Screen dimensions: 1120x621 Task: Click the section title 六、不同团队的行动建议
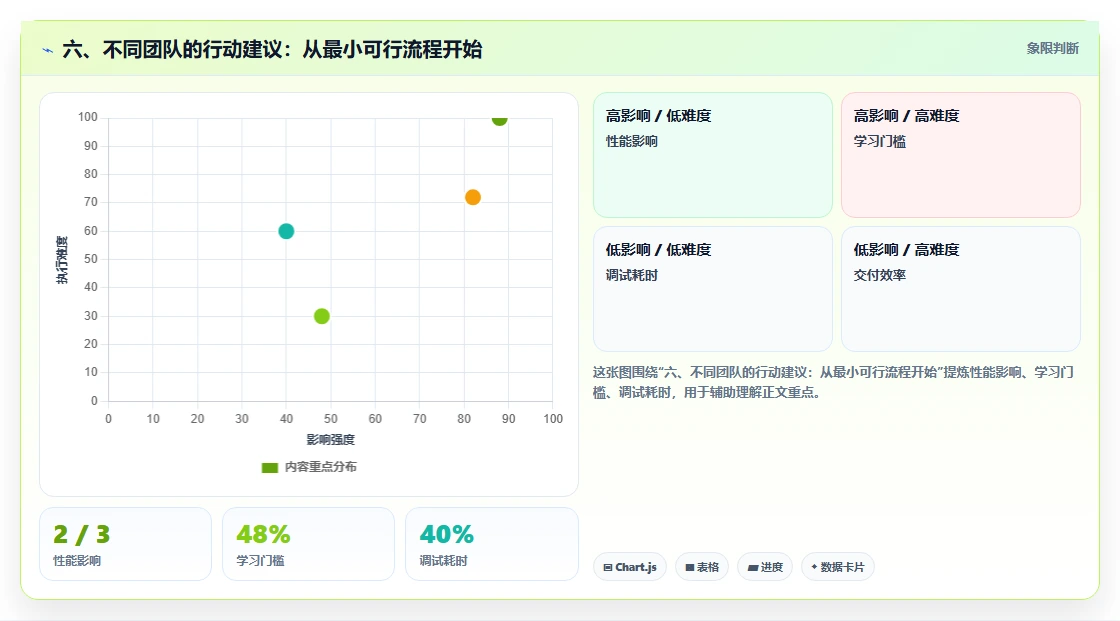[272, 49]
